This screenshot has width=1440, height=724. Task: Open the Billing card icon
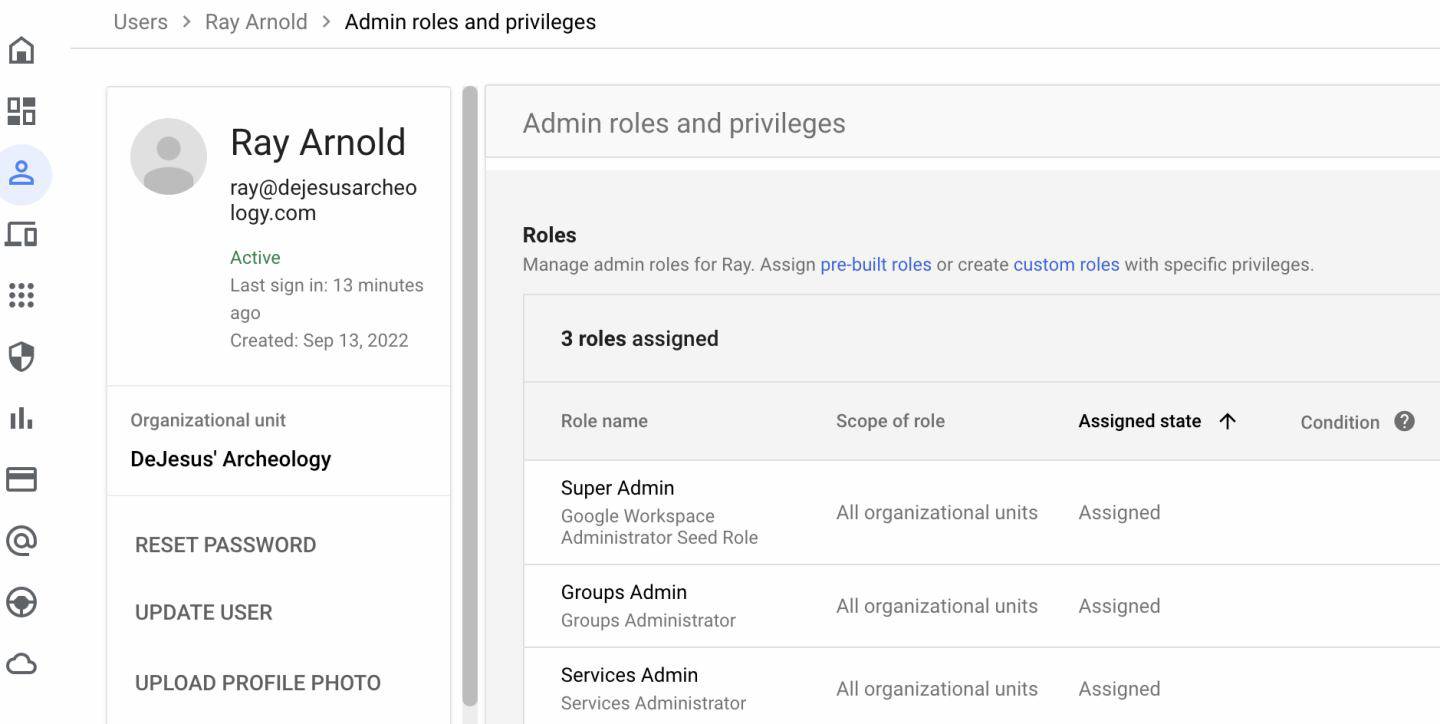pyautogui.click(x=21, y=479)
